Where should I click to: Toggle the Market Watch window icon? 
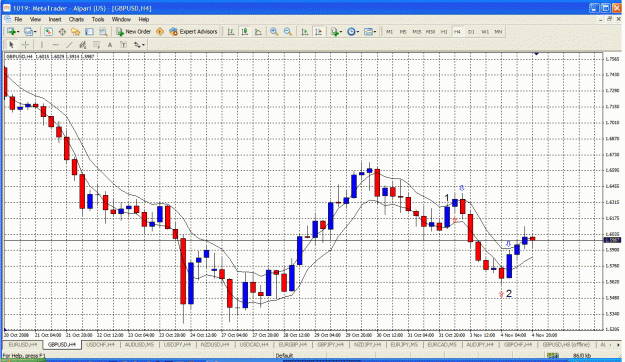pos(48,31)
